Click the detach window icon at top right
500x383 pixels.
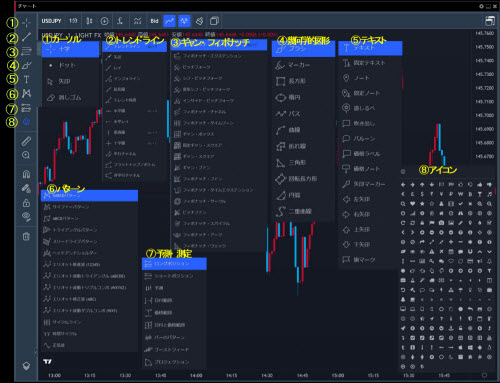489,21
